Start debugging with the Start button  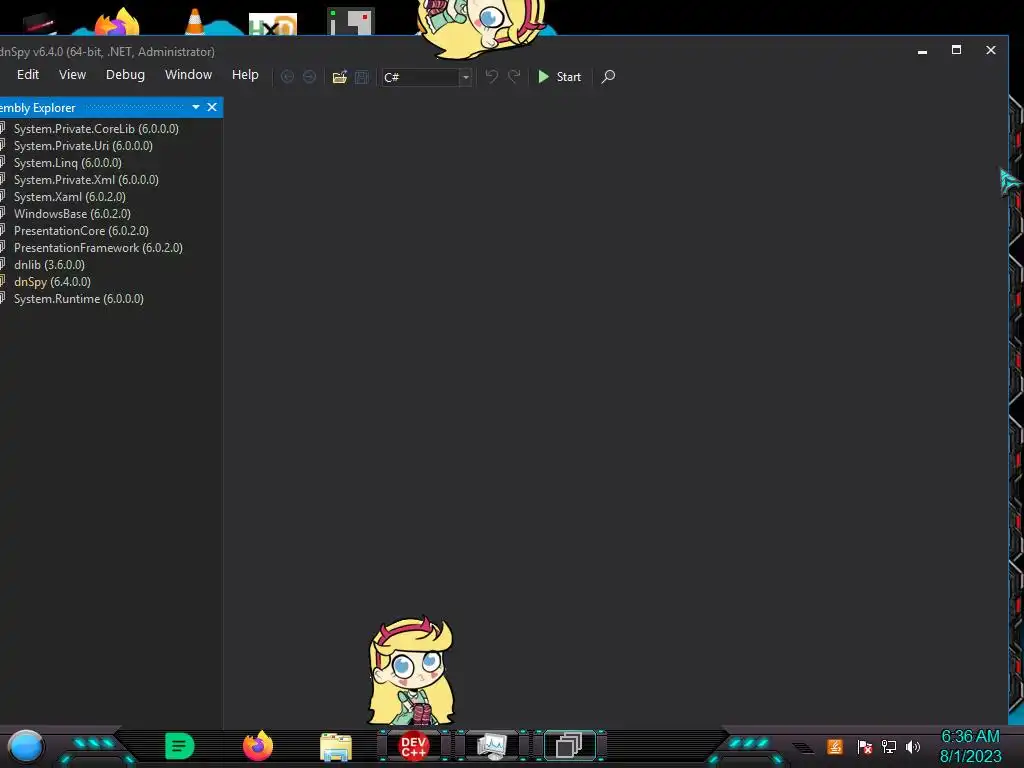click(559, 77)
